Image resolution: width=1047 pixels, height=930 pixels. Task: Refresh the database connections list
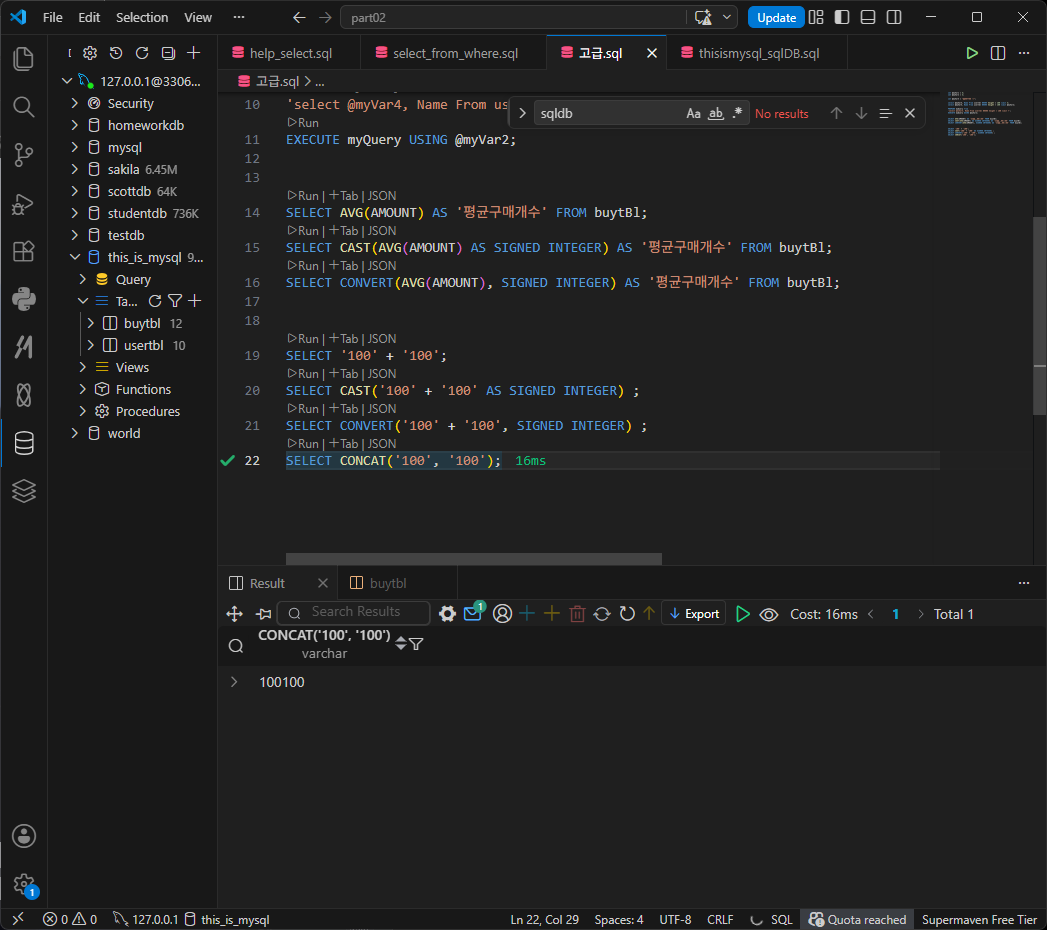[142, 53]
